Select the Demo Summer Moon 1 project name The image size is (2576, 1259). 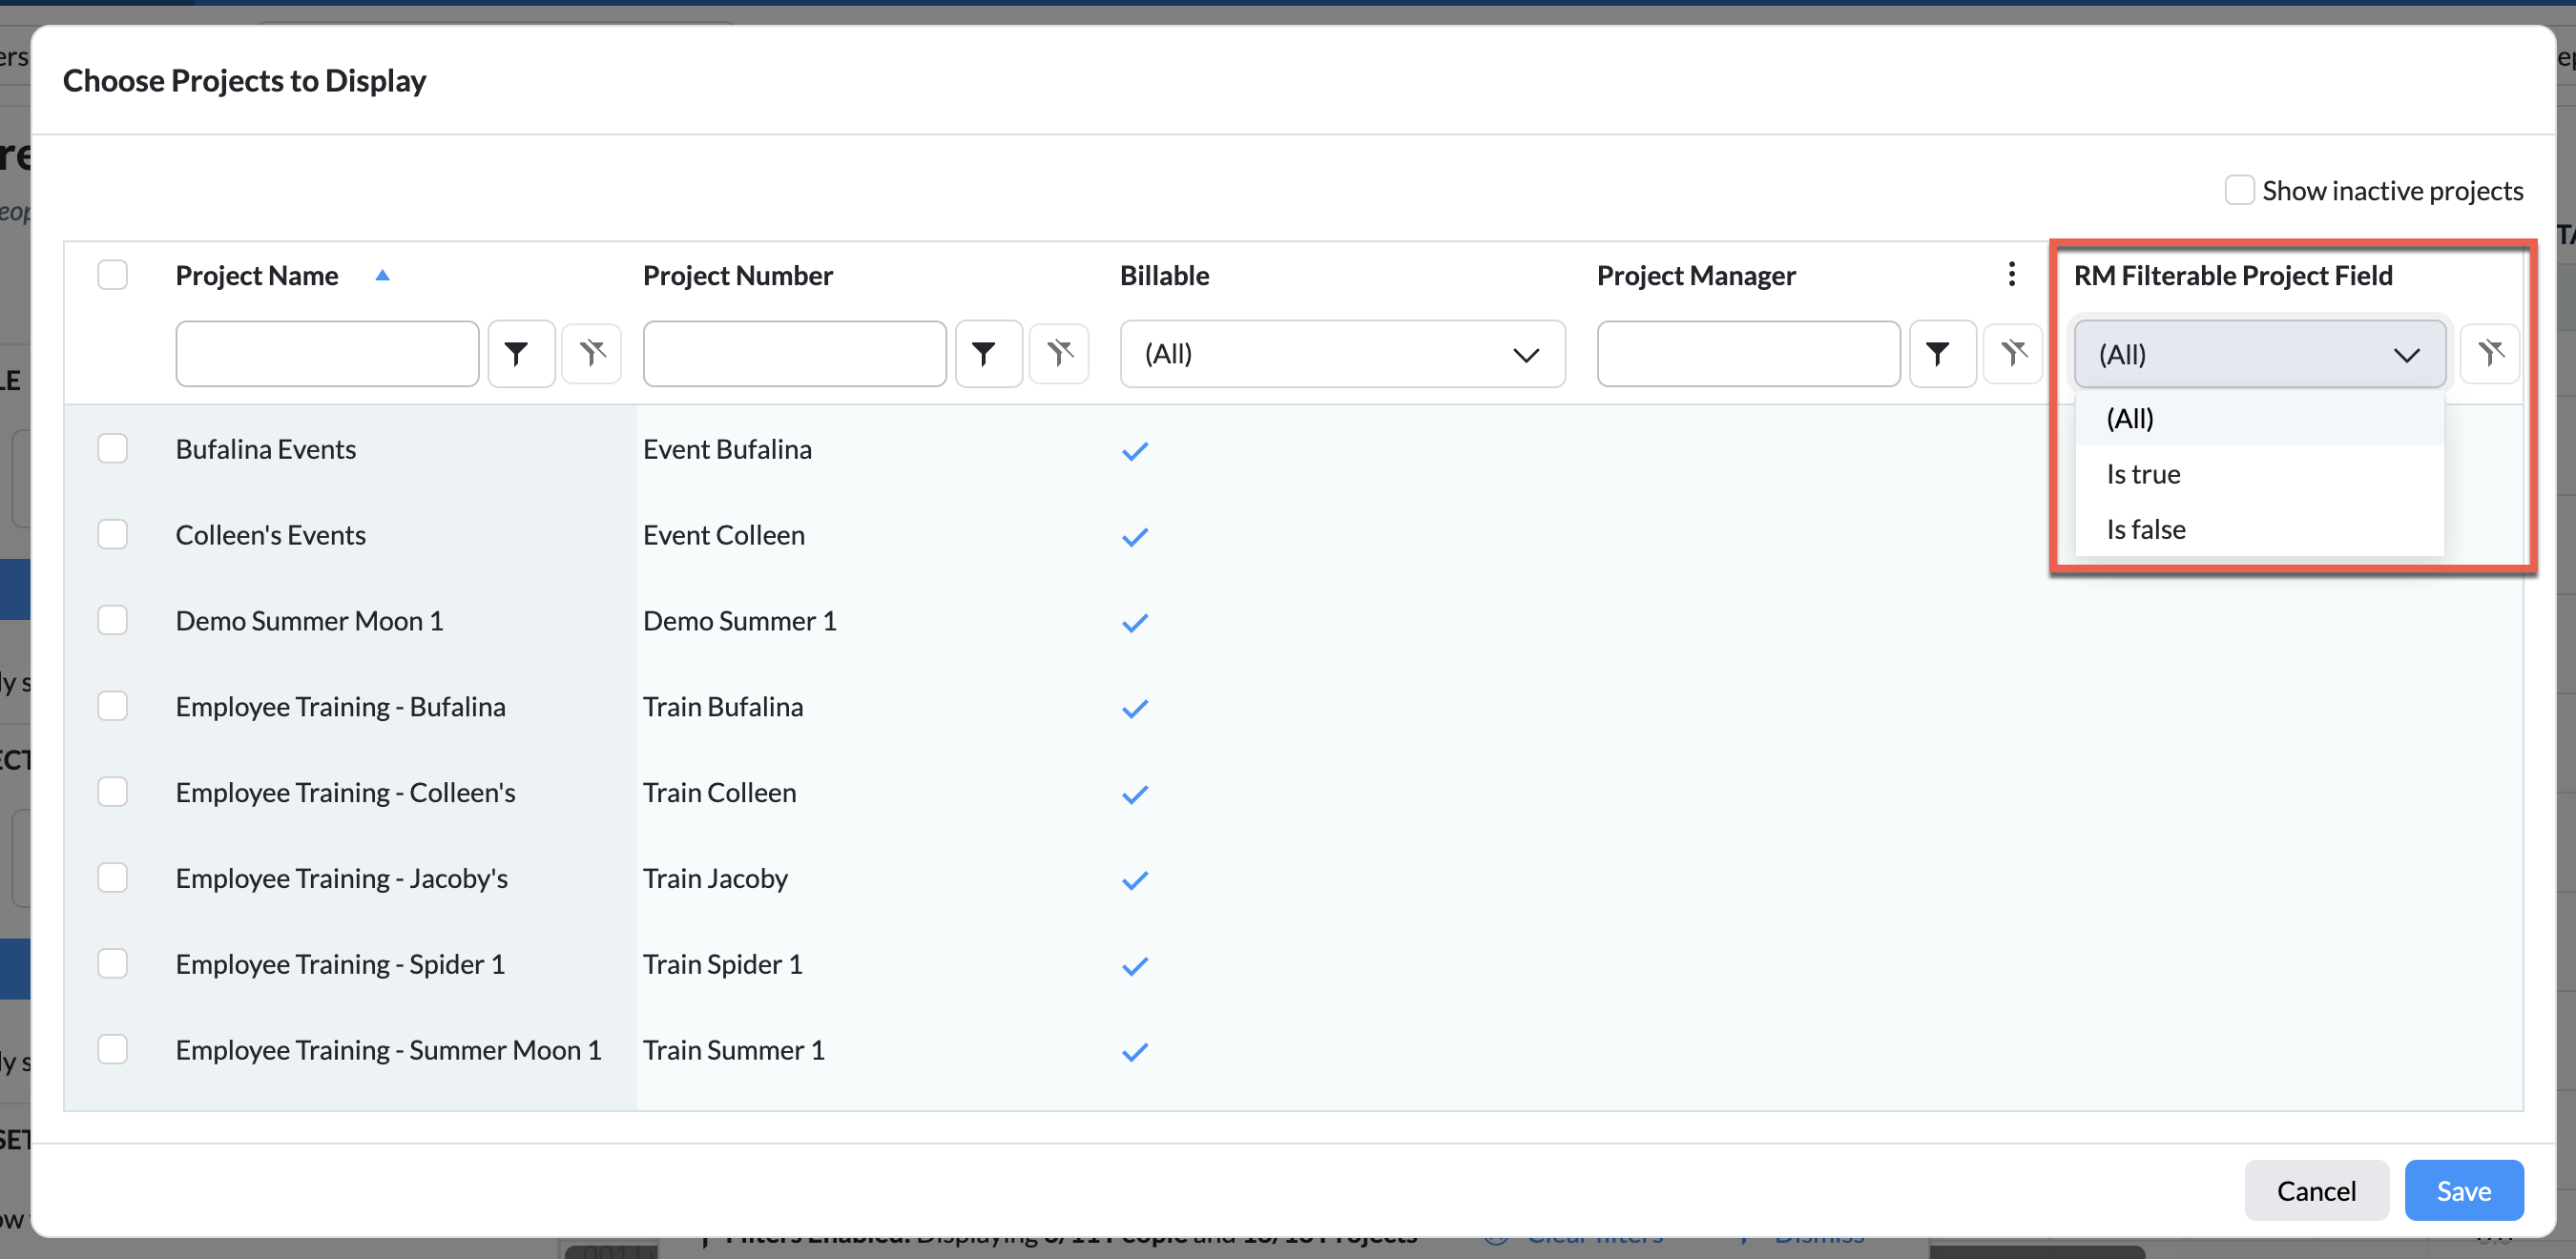coord(309,621)
